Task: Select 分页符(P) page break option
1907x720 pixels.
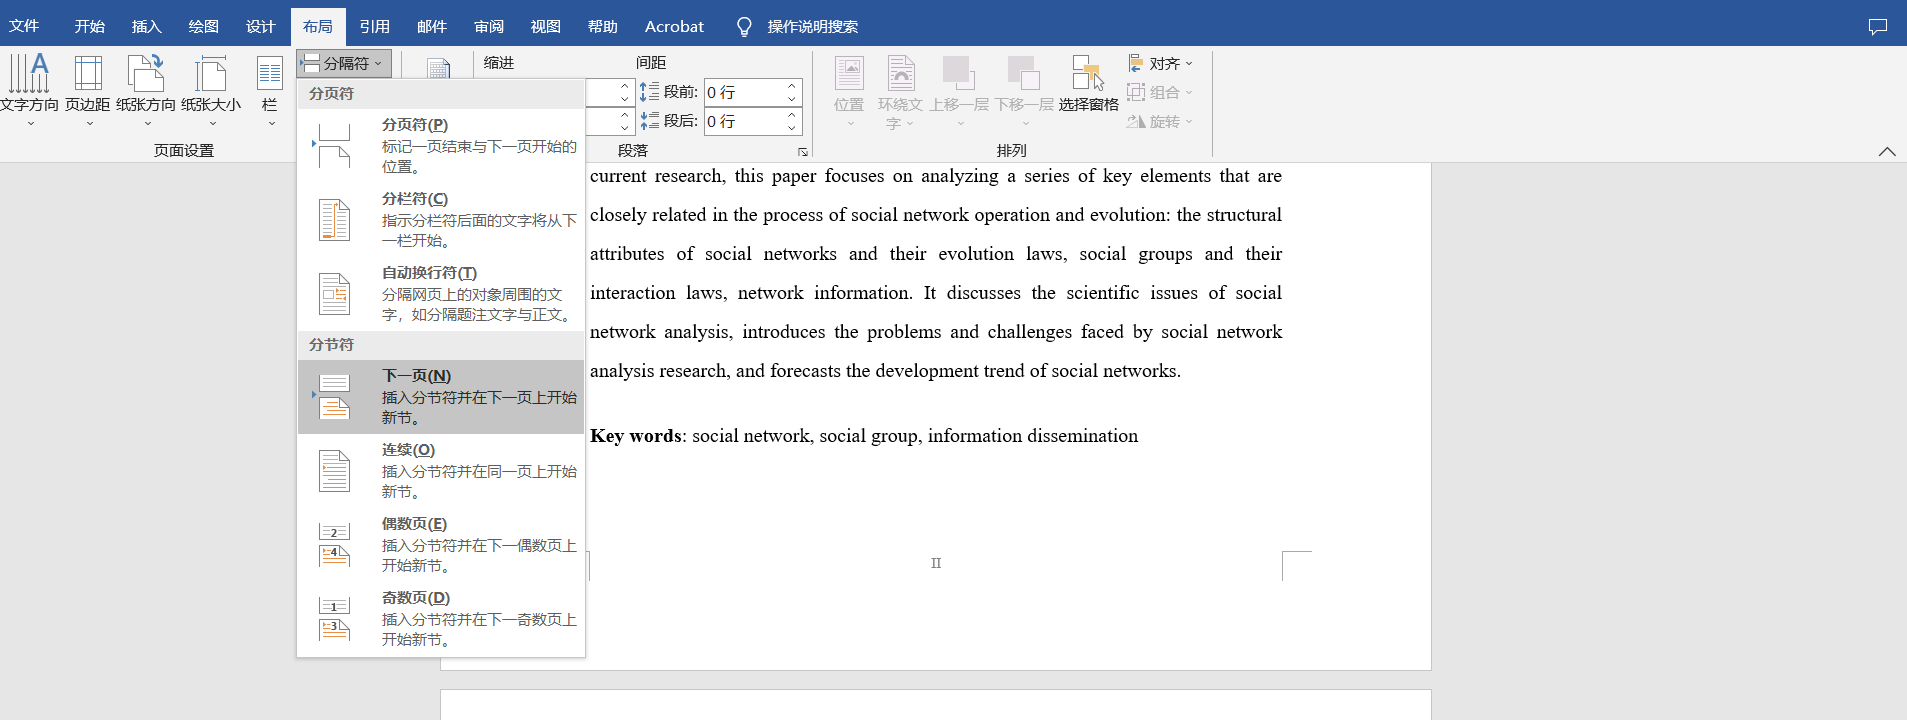Action: coord(441,146)
